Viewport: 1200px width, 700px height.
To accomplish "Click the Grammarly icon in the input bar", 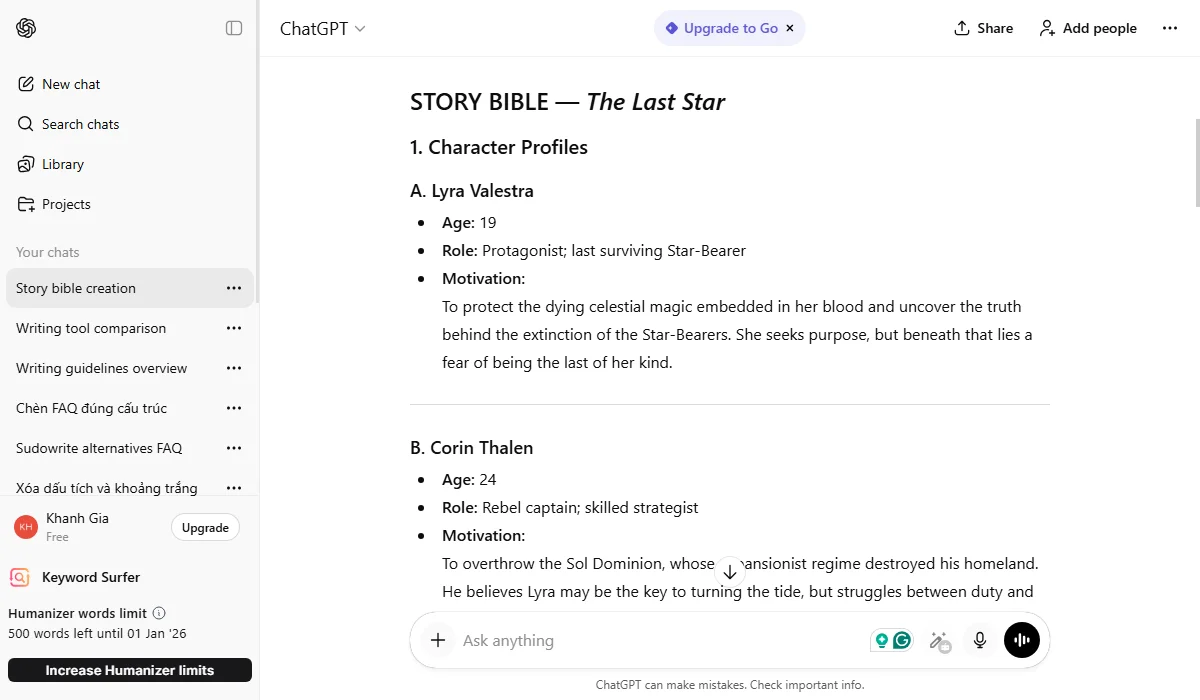I will point(901,639).
